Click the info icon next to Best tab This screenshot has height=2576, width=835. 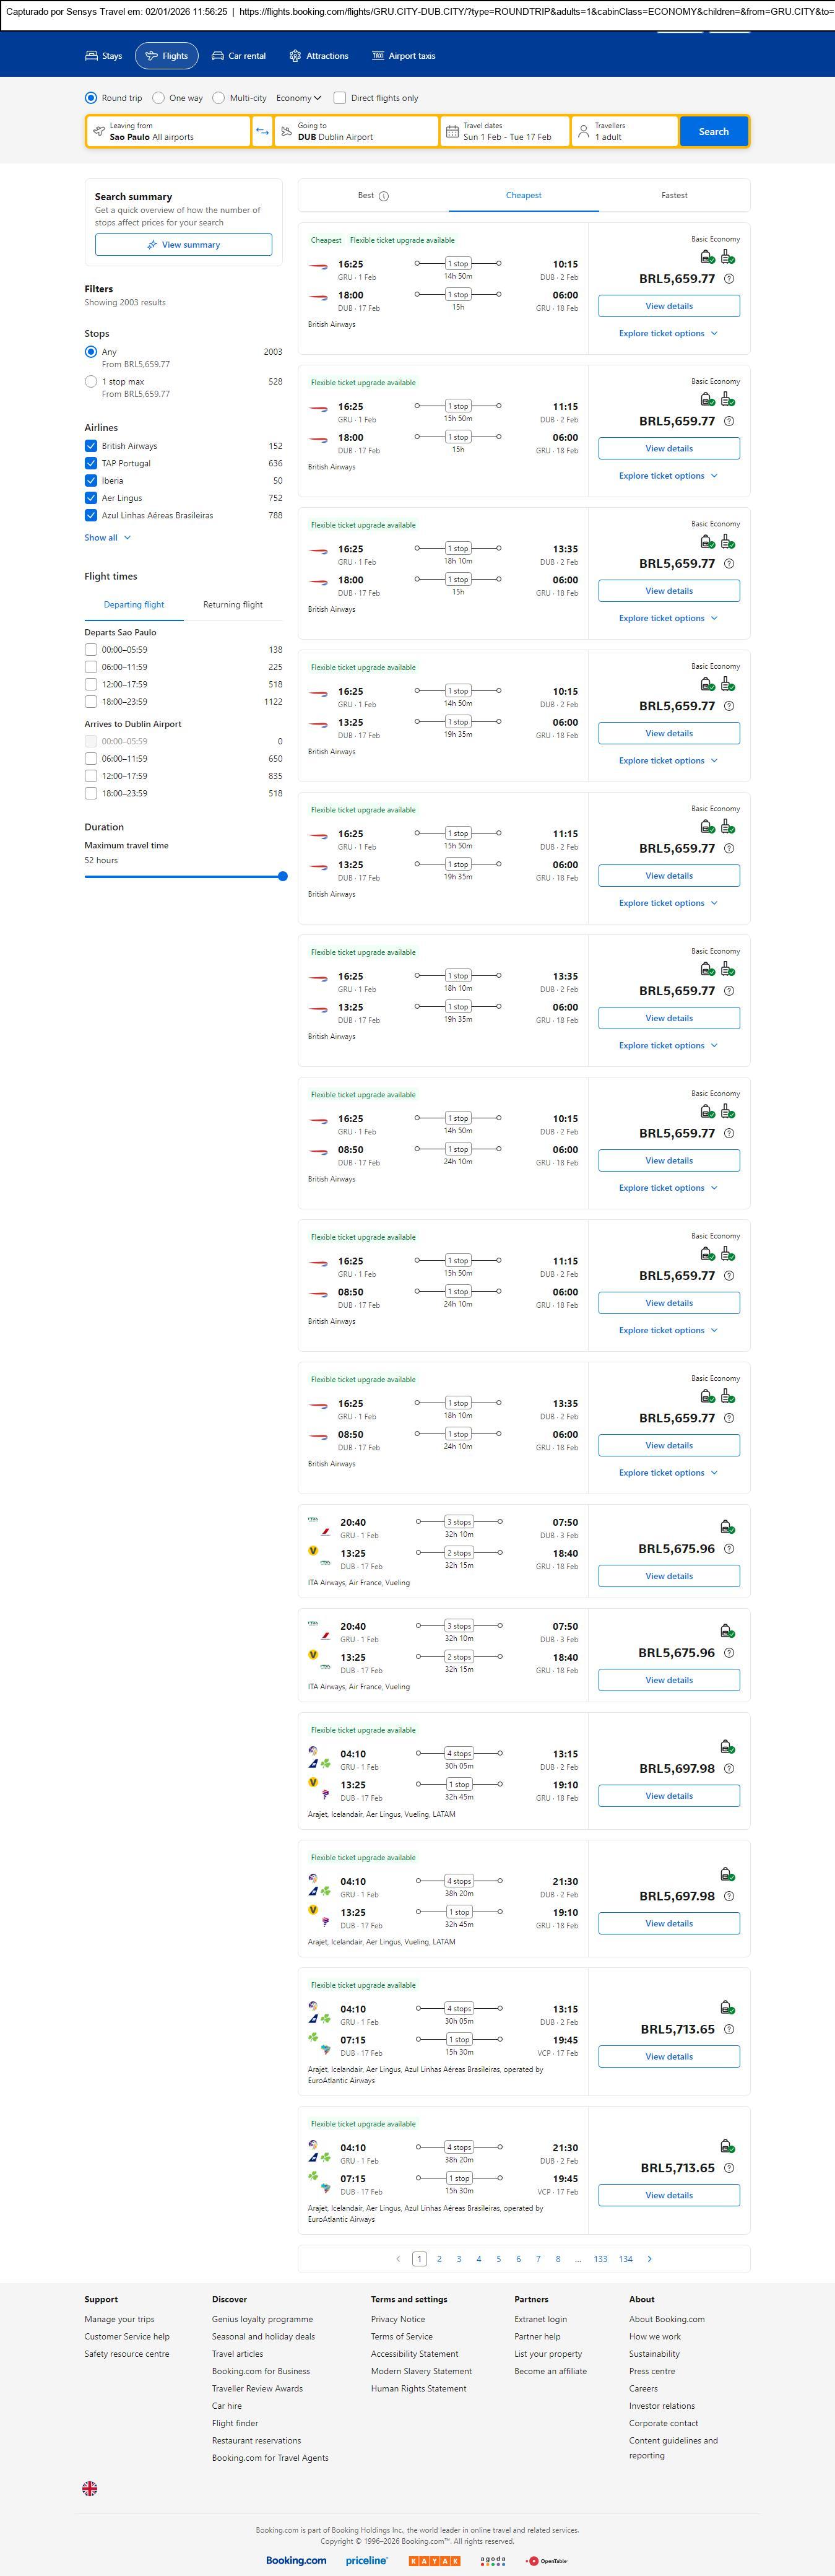coord(384,196)
